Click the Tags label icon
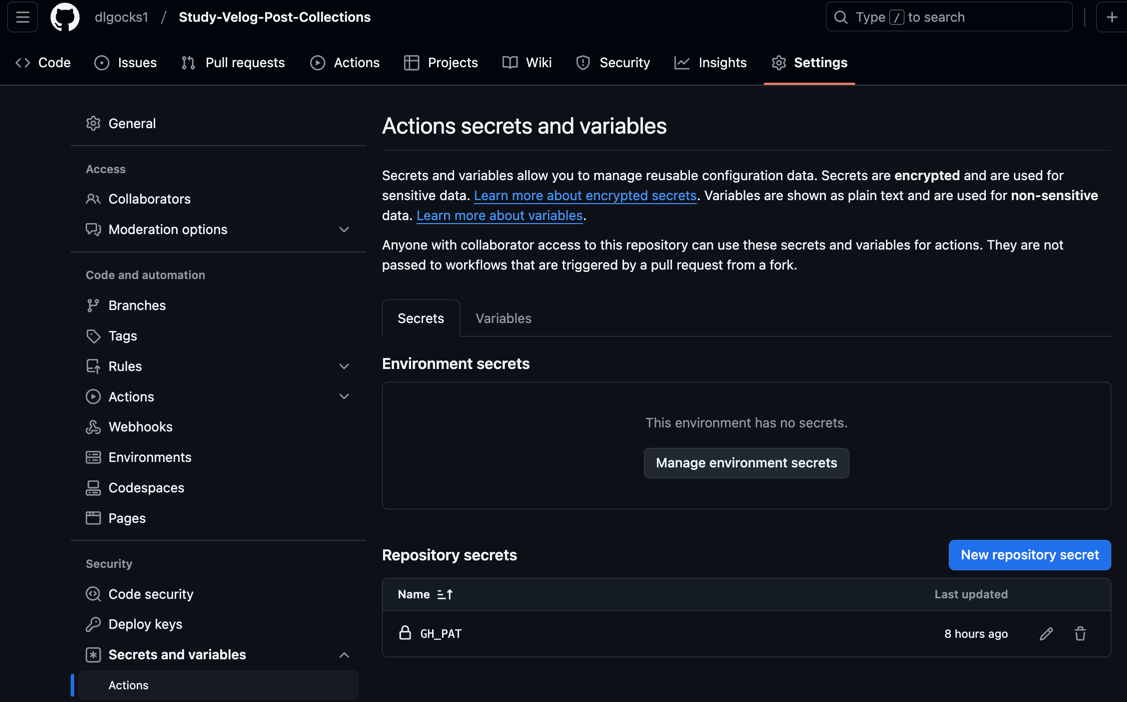 tap(93, 336)
